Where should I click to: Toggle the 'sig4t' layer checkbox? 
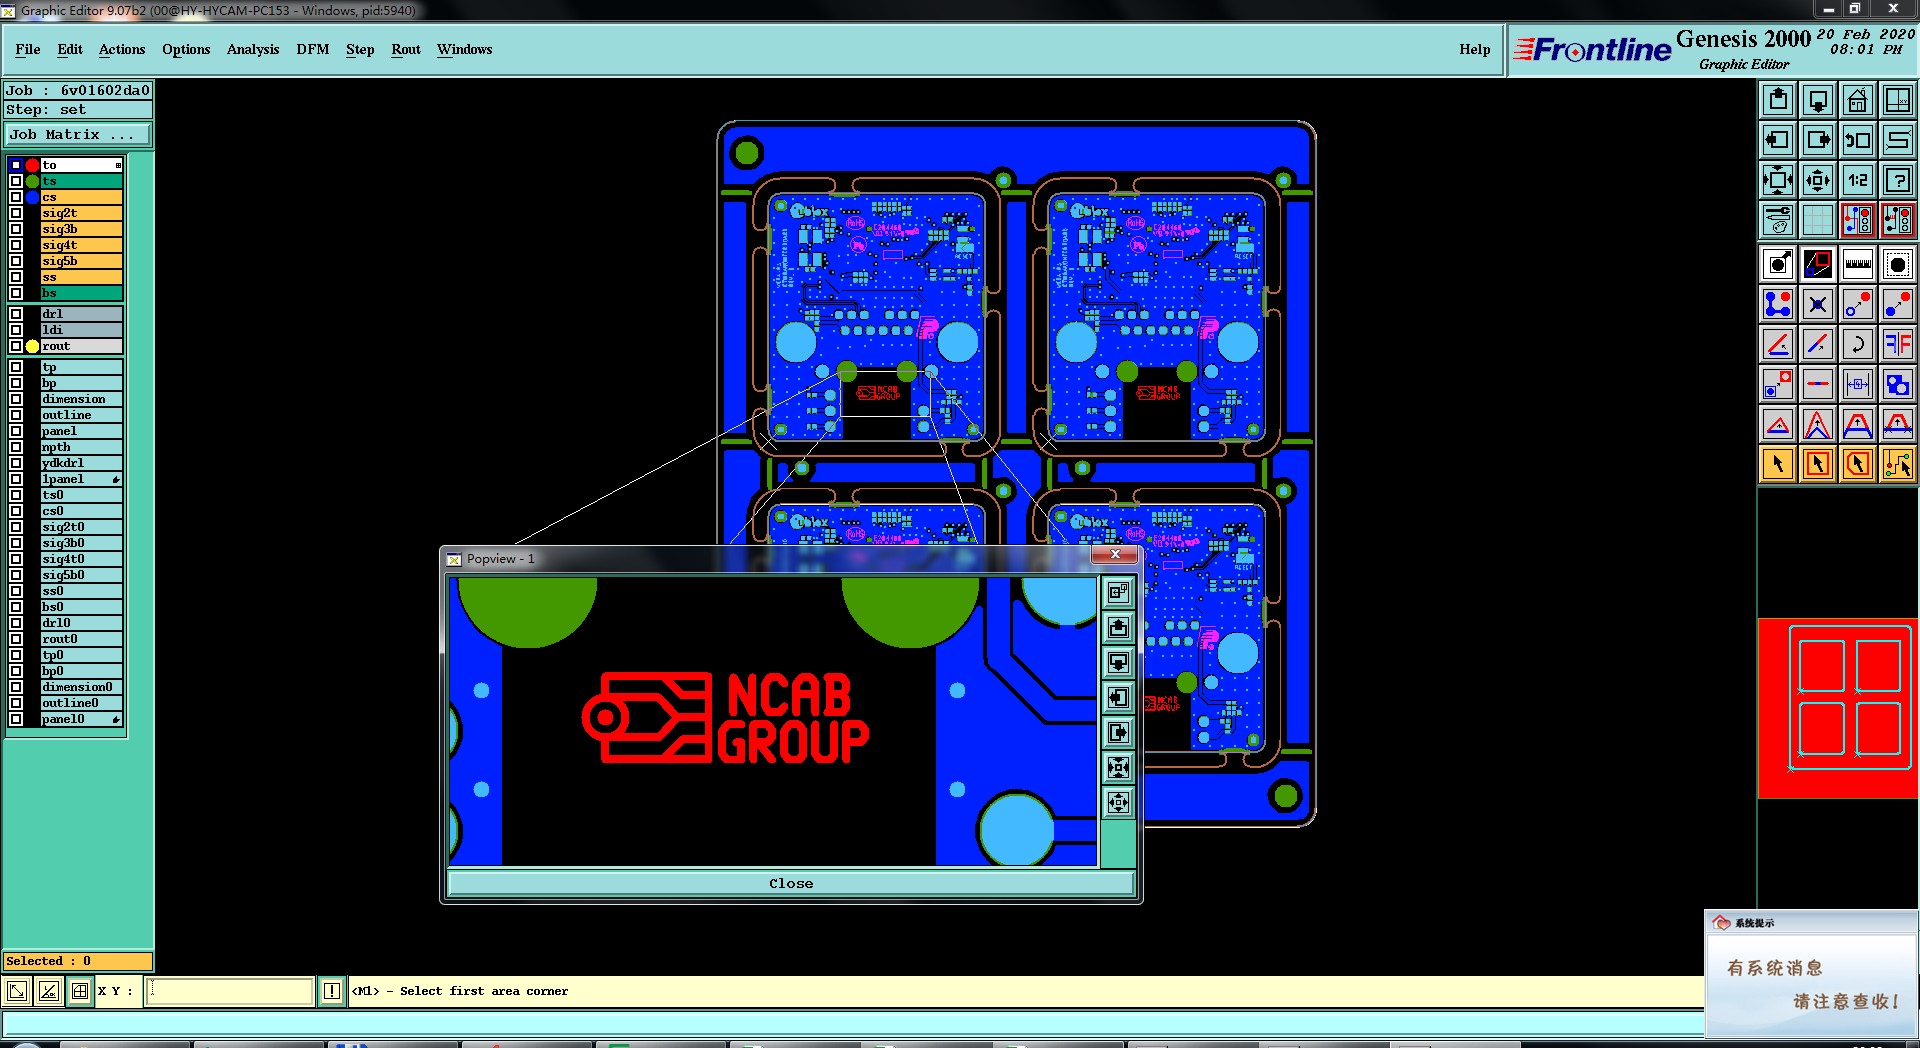(16, 245)
